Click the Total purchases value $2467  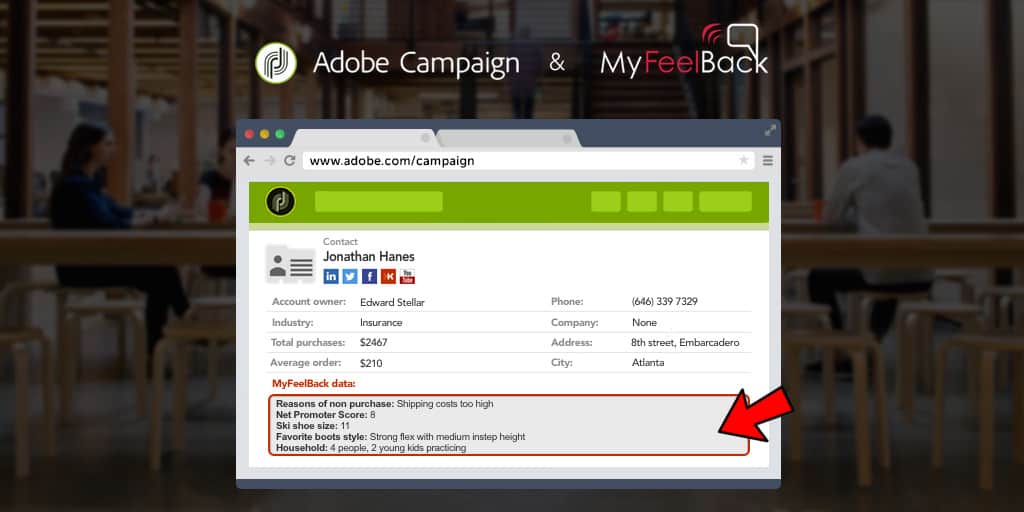[x=374, y=342]
